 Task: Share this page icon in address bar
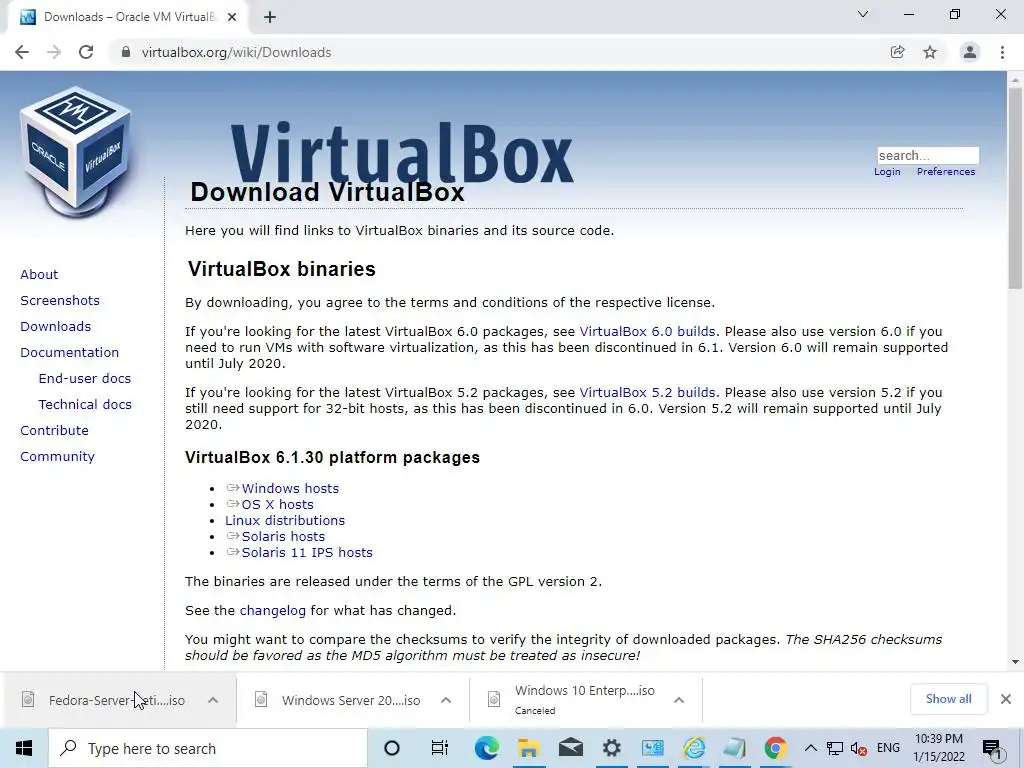[x=898, y=52]
